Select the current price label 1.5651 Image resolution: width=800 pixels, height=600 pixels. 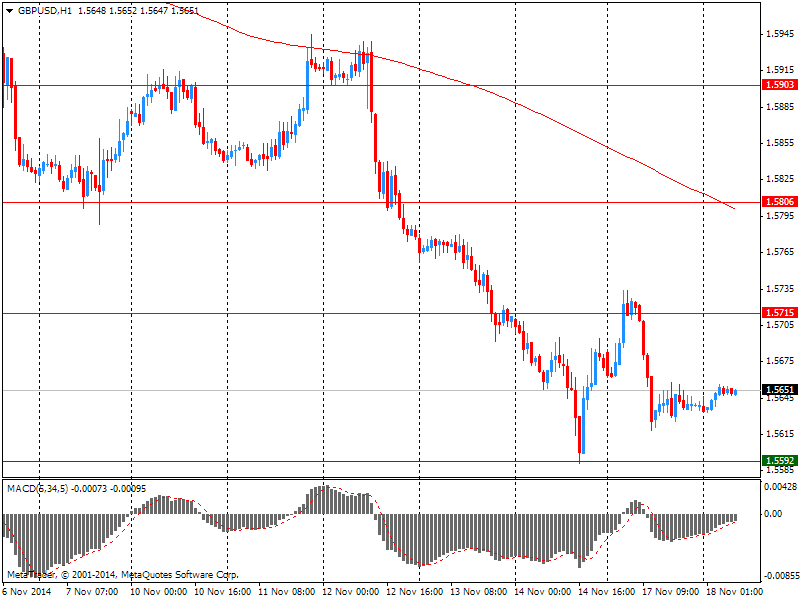coord(779,390)
